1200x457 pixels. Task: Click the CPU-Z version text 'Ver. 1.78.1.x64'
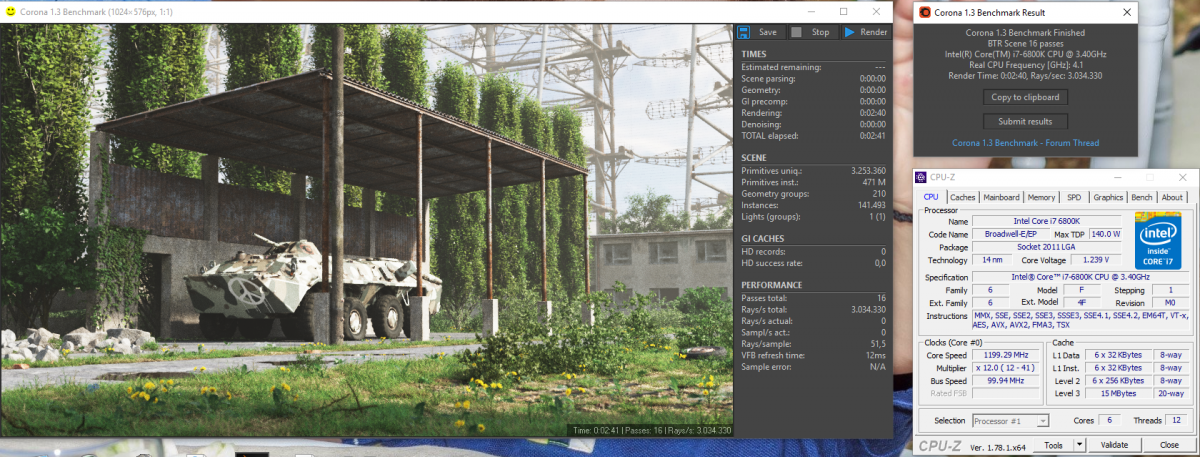[x=997, y=446]
